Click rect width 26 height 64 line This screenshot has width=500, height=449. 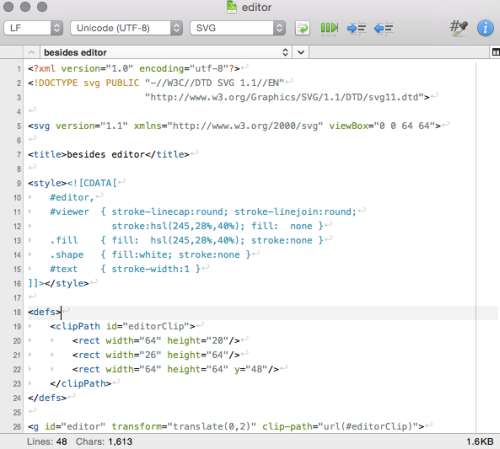pyautogui.click(x=156, y=355)
